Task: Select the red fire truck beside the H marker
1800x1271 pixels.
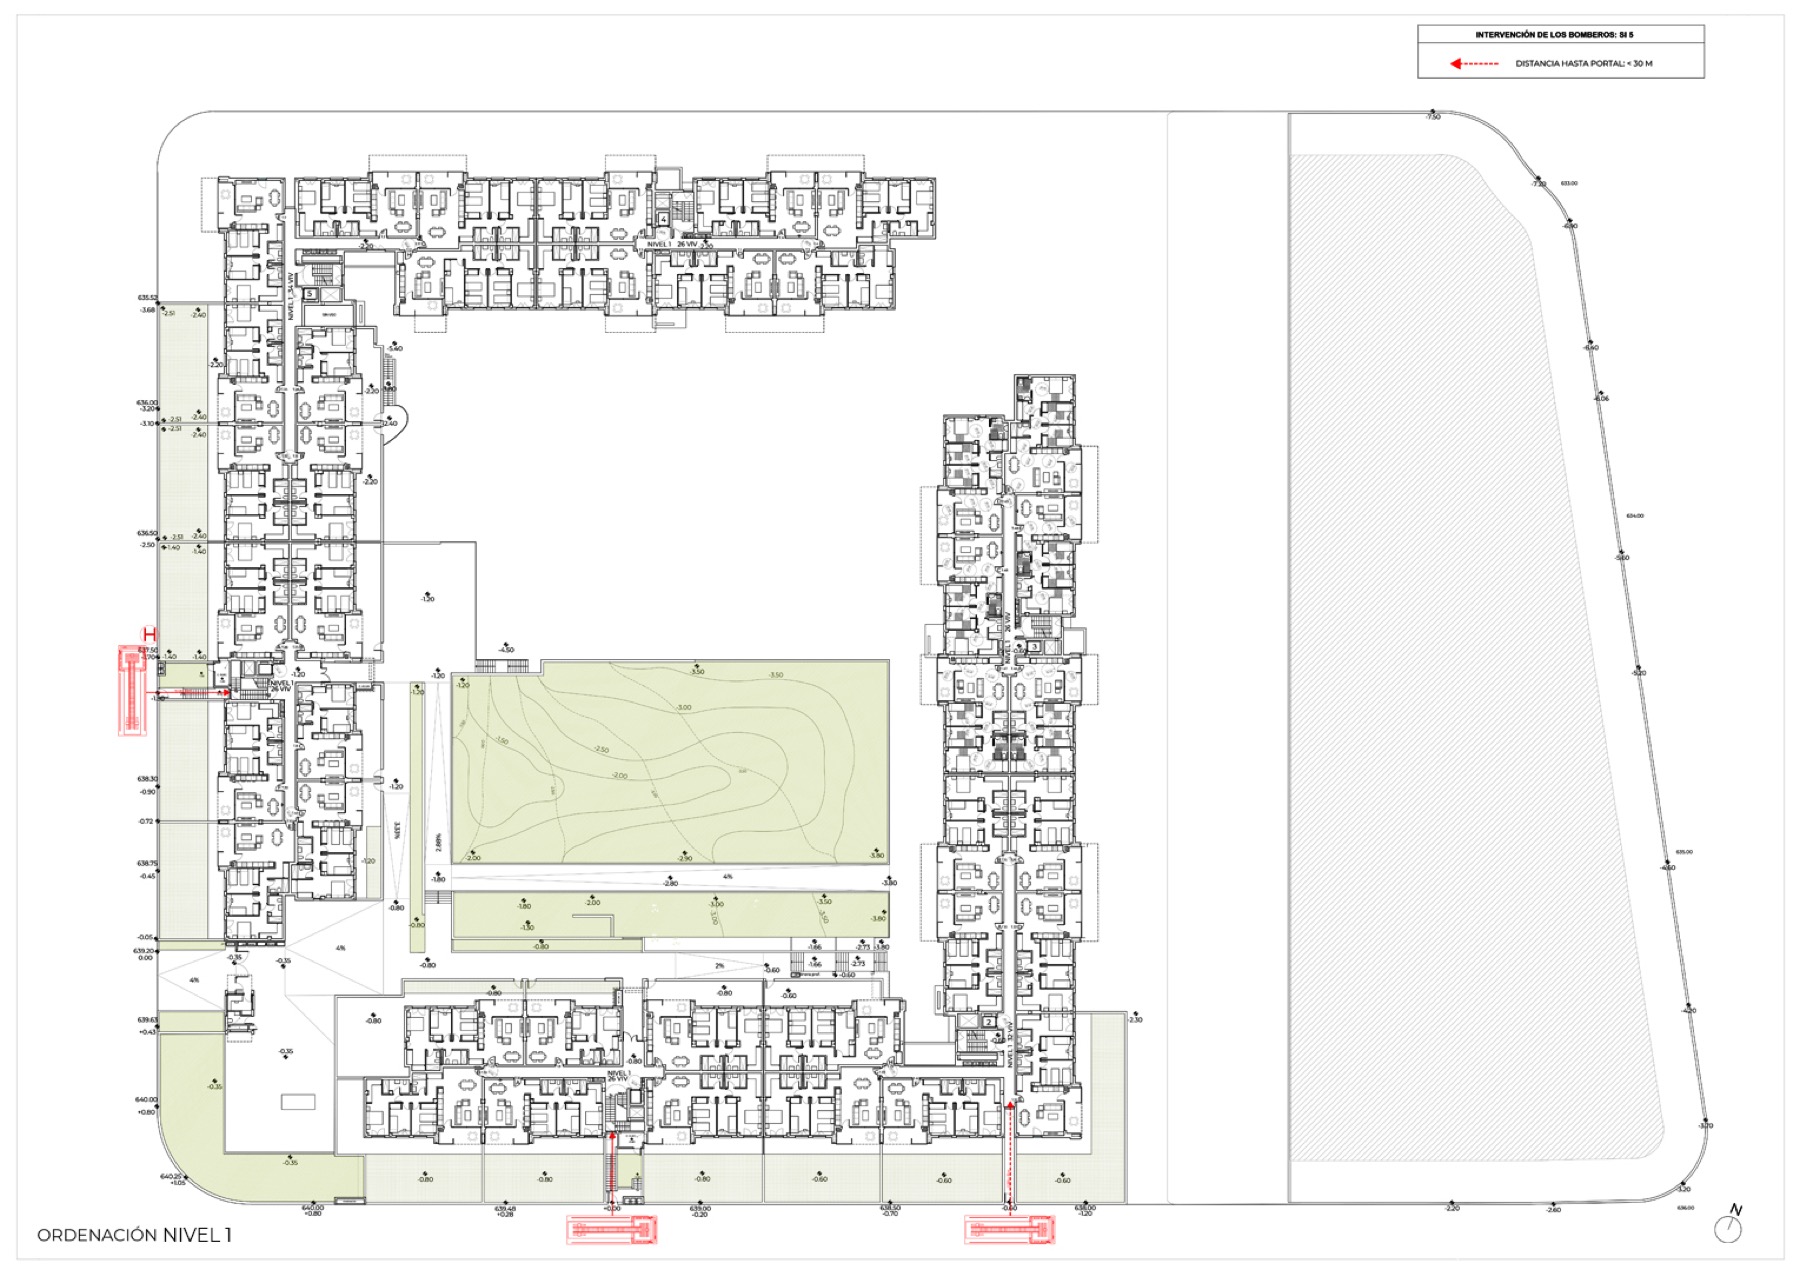Action: tap(133, 691)
